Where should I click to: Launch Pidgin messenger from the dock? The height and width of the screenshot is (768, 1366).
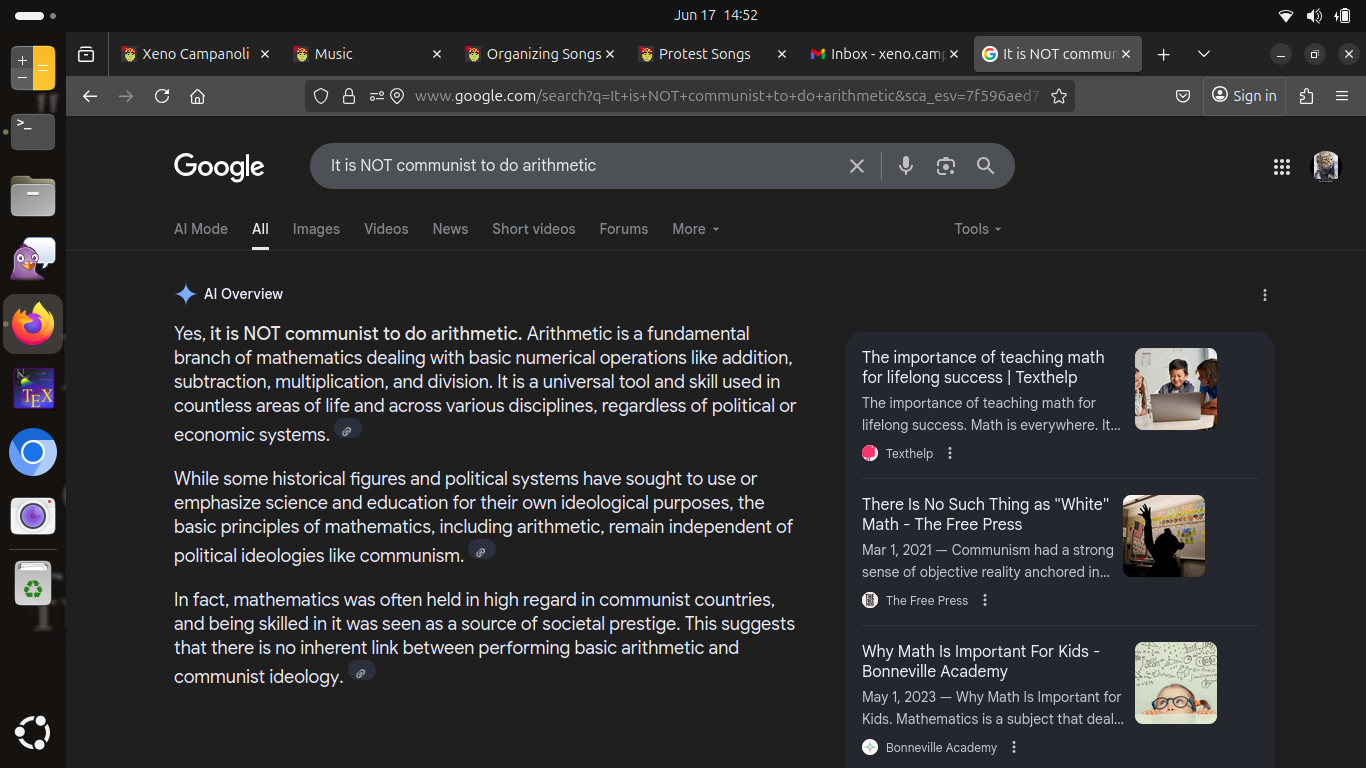coord(33,259)
